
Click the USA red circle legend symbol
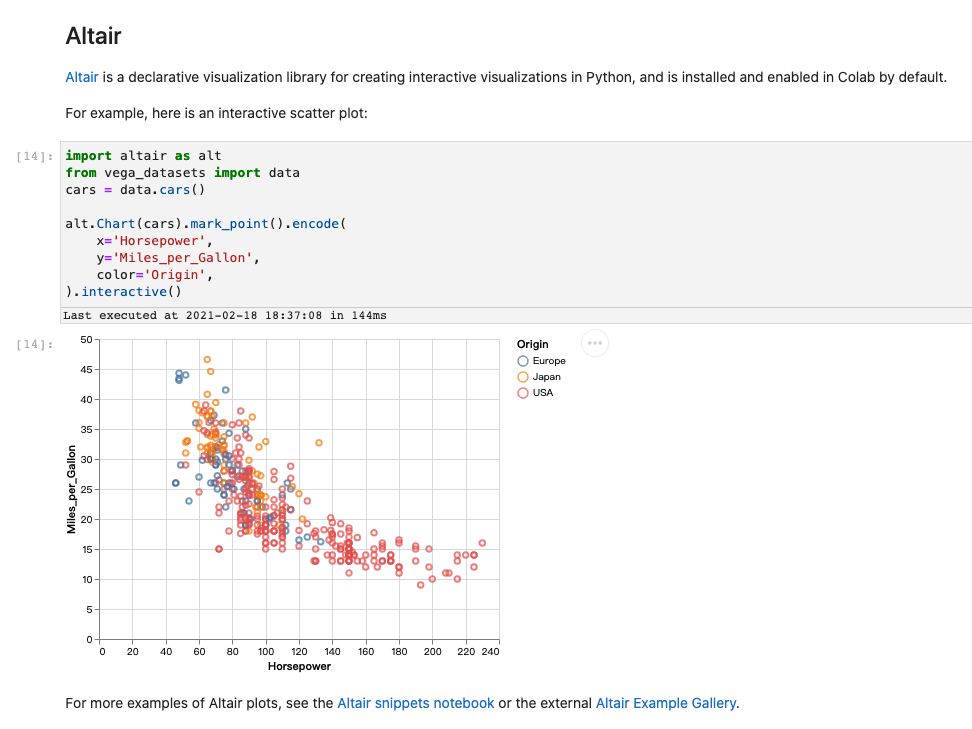click(523, 393)
